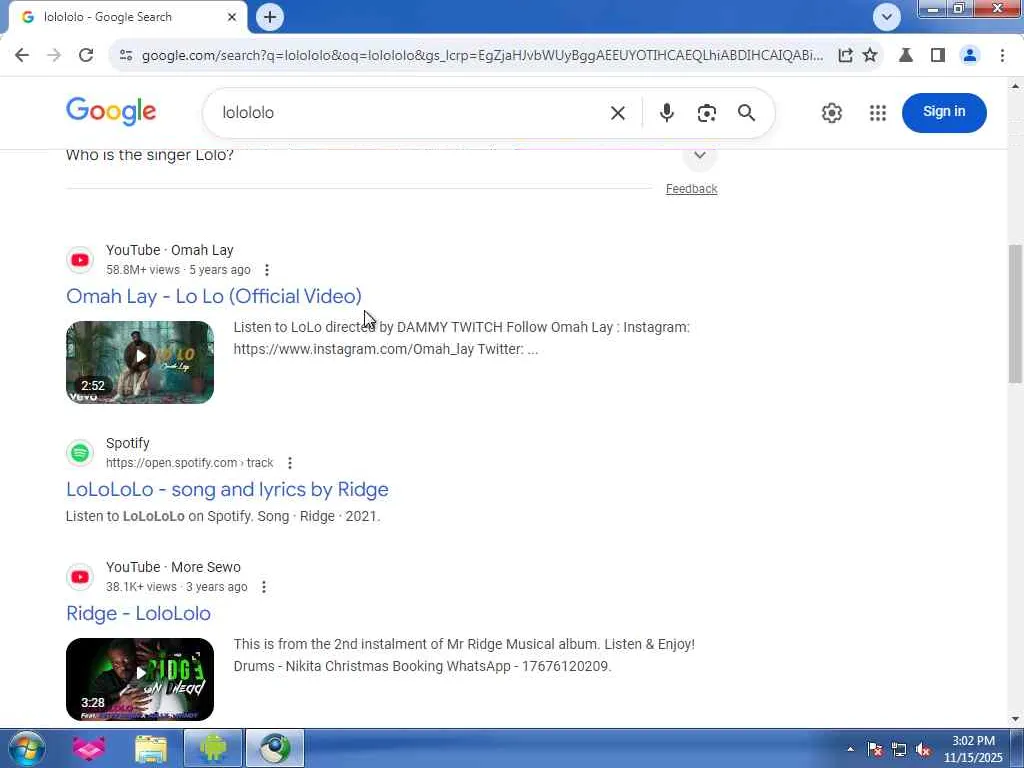
Task: Play the Ridge LoloLolo video thumbnail
Action: coord(140,679)
